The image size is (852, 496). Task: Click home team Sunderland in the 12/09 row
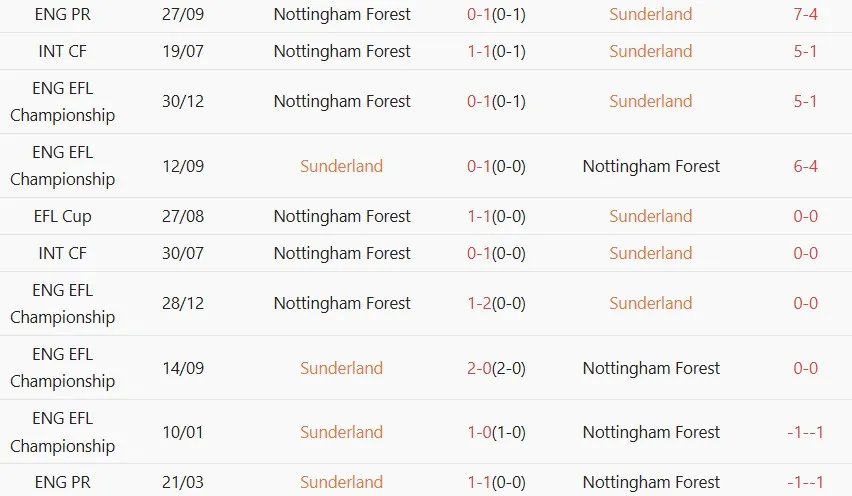[x=342, y=166]
